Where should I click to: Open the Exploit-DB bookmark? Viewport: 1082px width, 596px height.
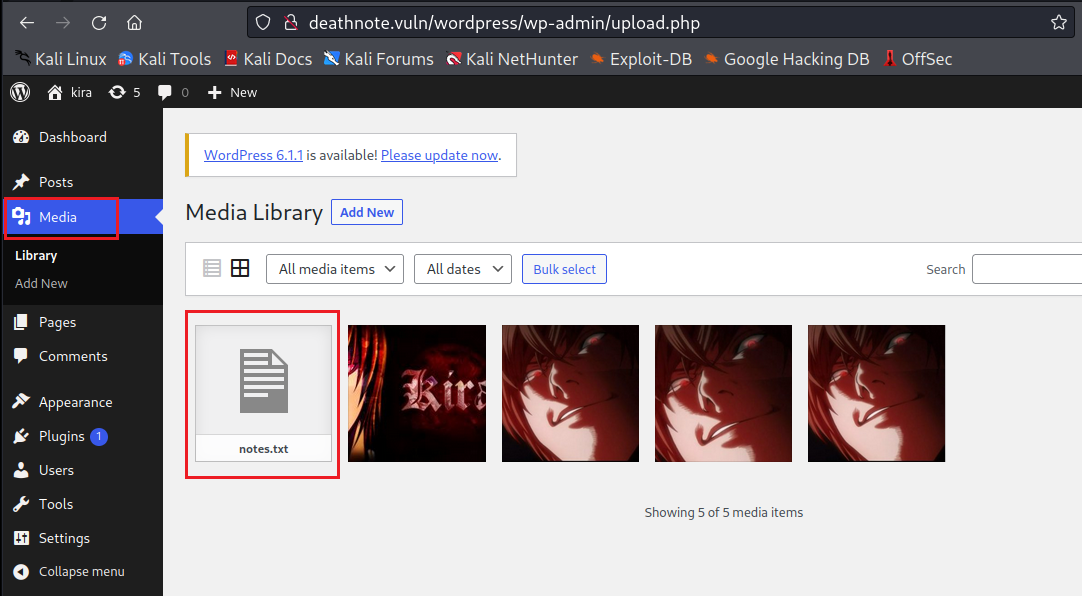pyautogui.click(x=641, y=59)
